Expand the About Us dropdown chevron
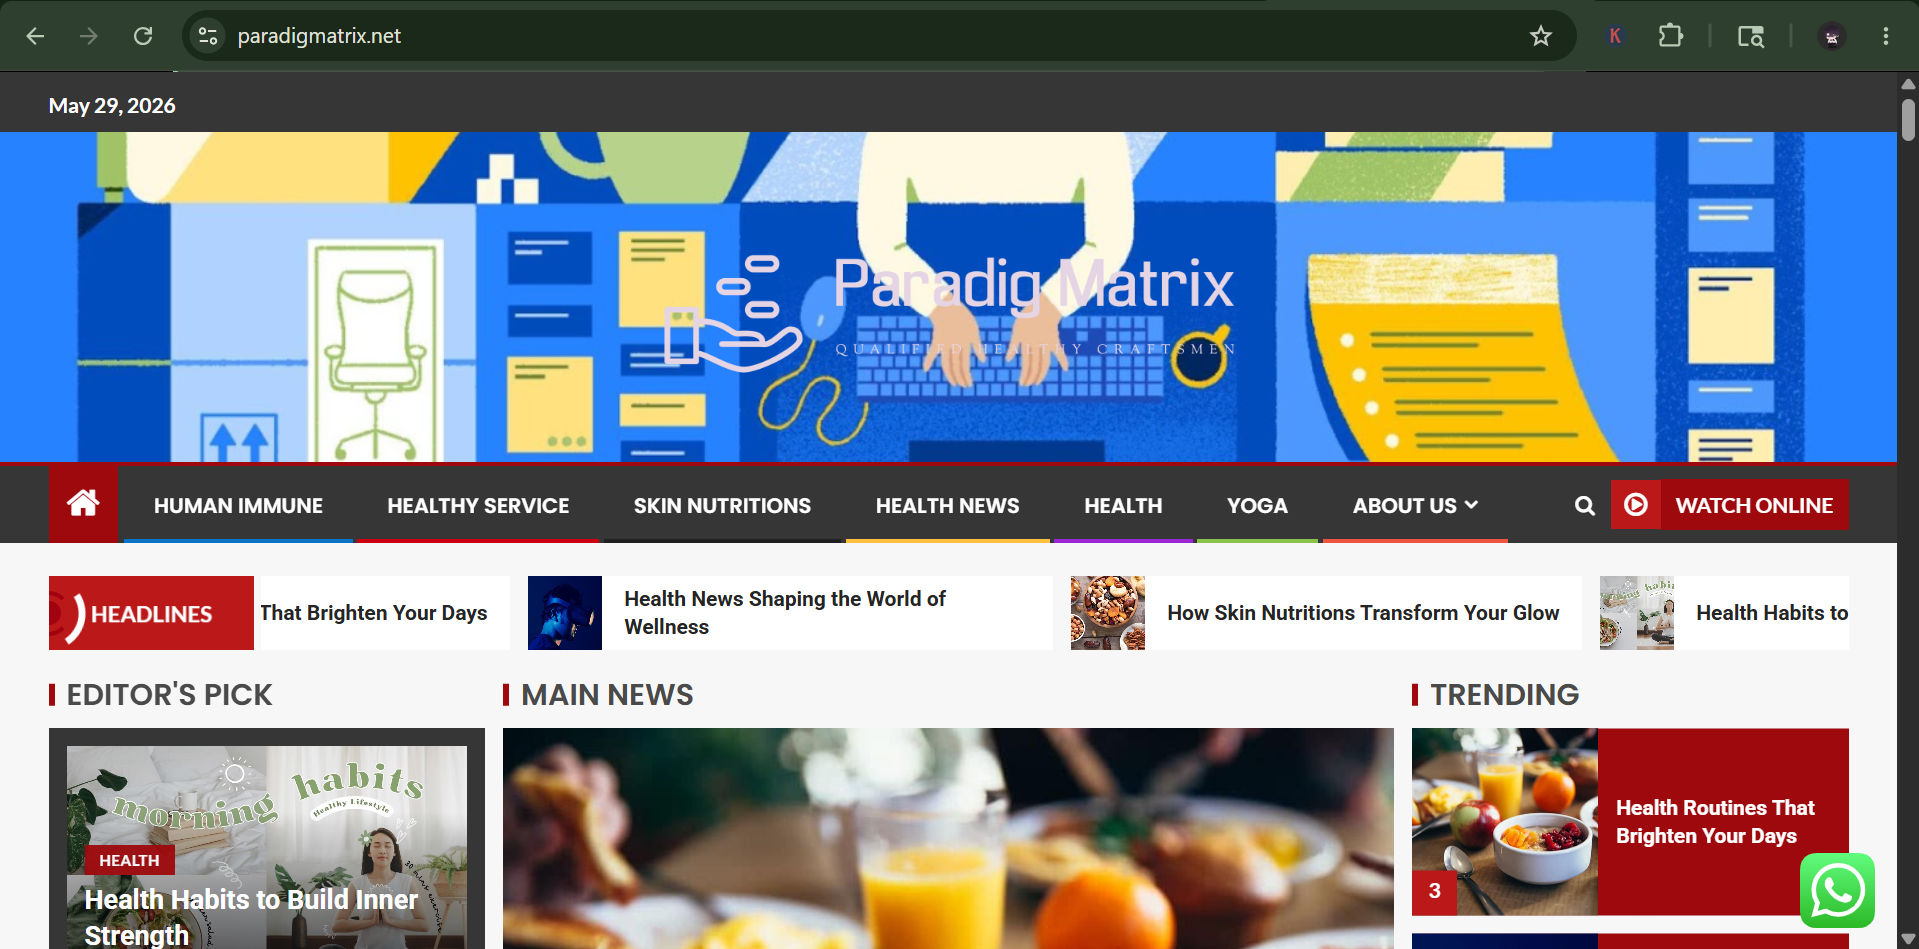 coord(1471,505)
